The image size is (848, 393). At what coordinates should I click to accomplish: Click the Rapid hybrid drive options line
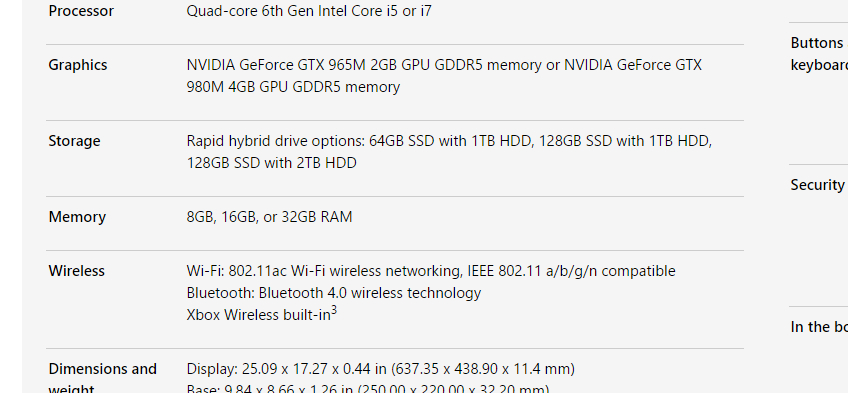click(449, 141)
